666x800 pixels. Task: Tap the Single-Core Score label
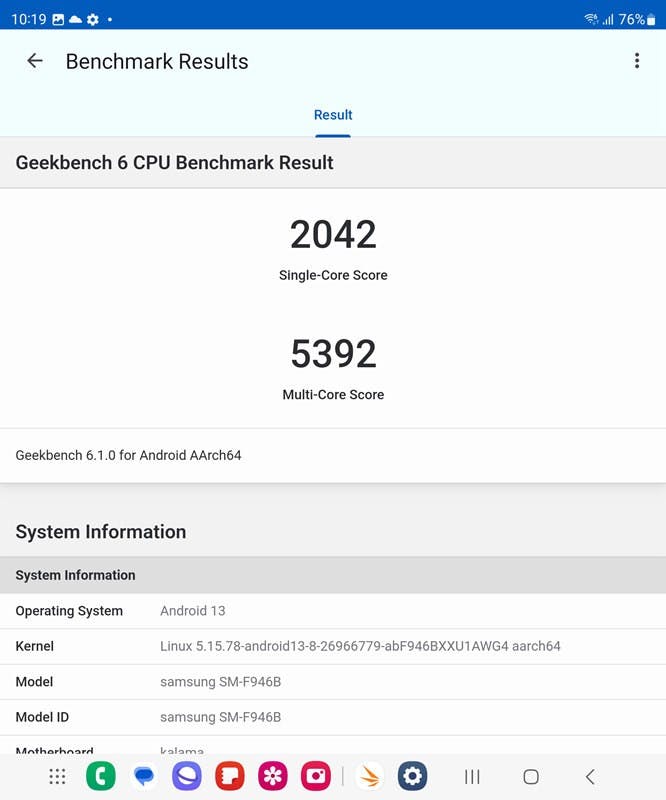click(x=333, y=275)
